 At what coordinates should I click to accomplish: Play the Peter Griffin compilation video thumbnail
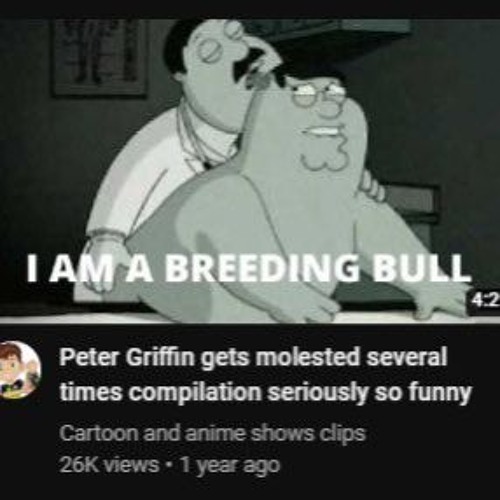250,171
